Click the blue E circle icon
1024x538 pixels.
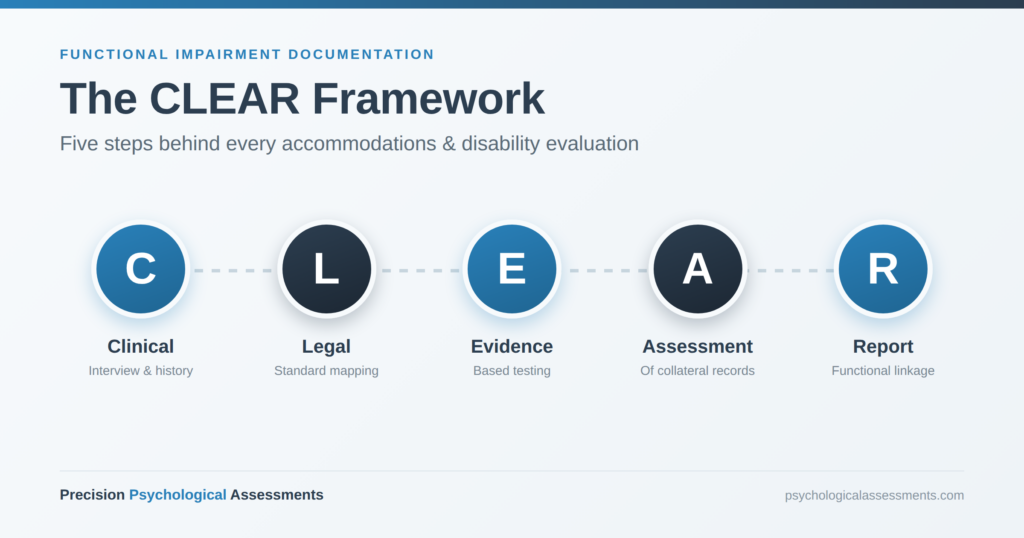point(512,269)
